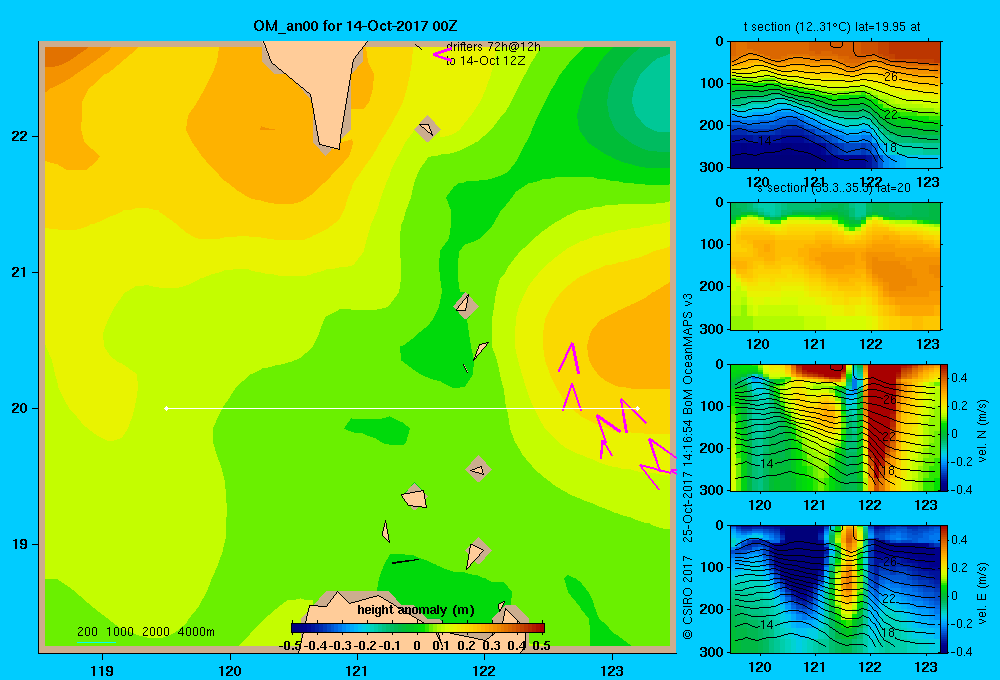Click the eastward velocity section panel
This screenshot has width=1000, height=680.
835,589
